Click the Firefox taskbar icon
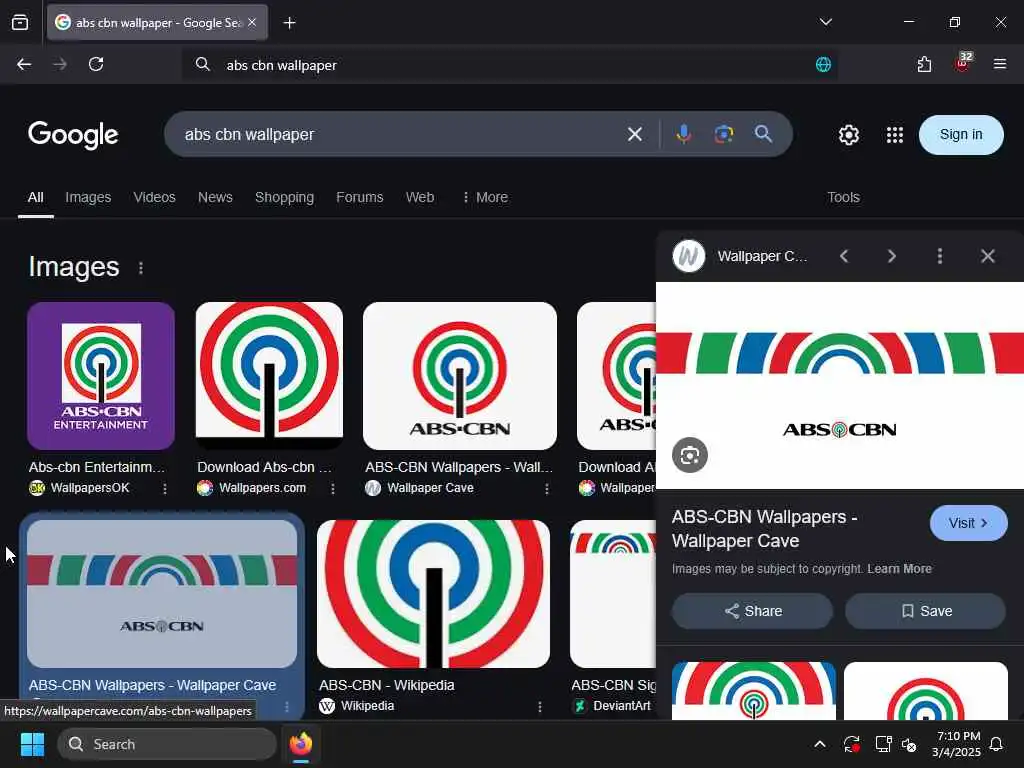The width and height of the screenshot is (1024, 768). [x=301, y=744]
